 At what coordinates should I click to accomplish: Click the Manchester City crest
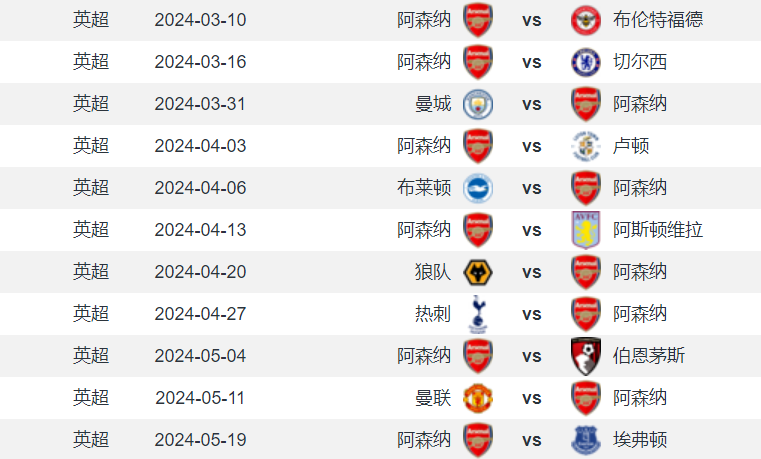tap(478, 104)
